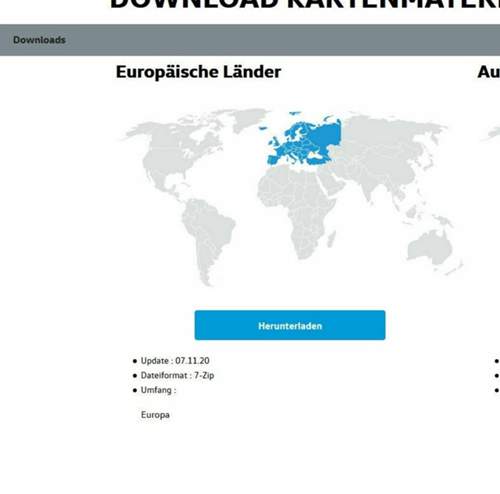
Task: Click the Dateiformat : 7-Zip list entry
Action: point(177,375)
